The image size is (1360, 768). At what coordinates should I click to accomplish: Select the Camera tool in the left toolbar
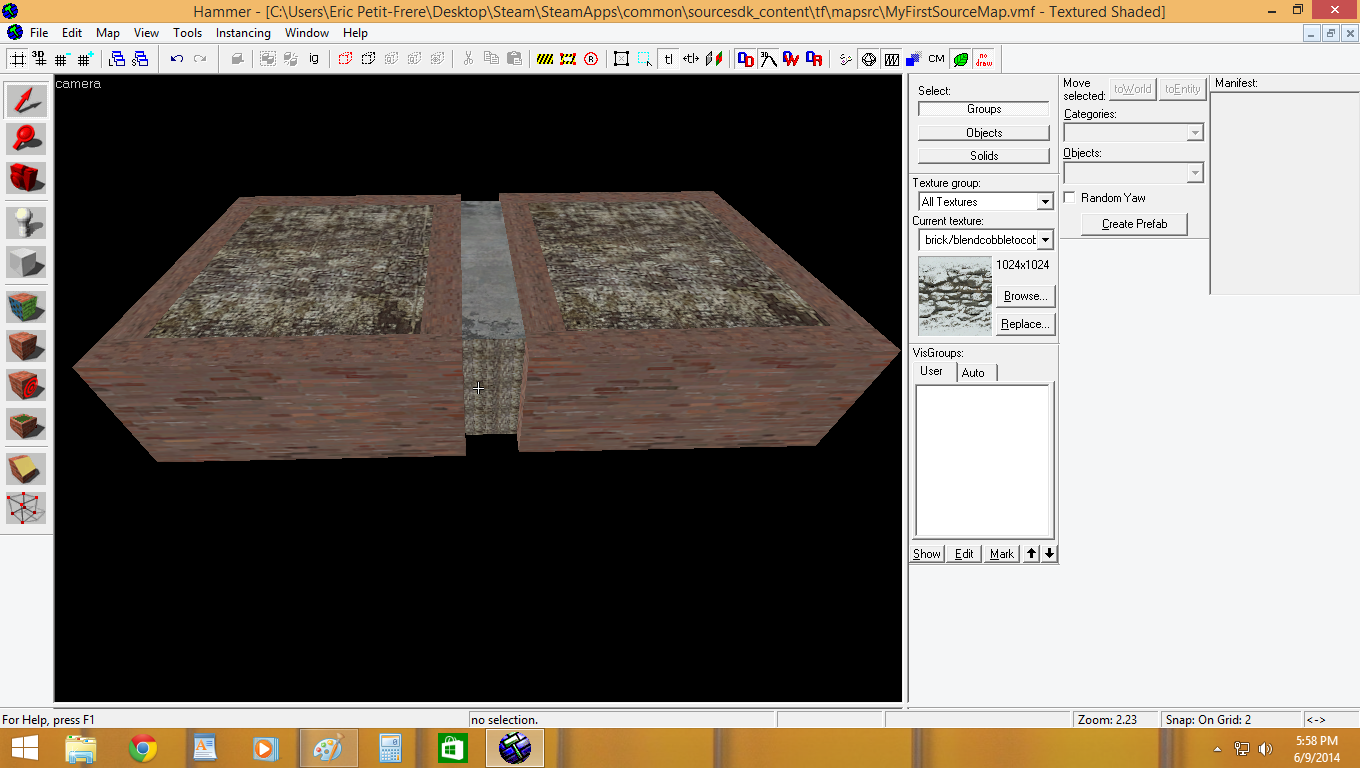click(25, 178)
